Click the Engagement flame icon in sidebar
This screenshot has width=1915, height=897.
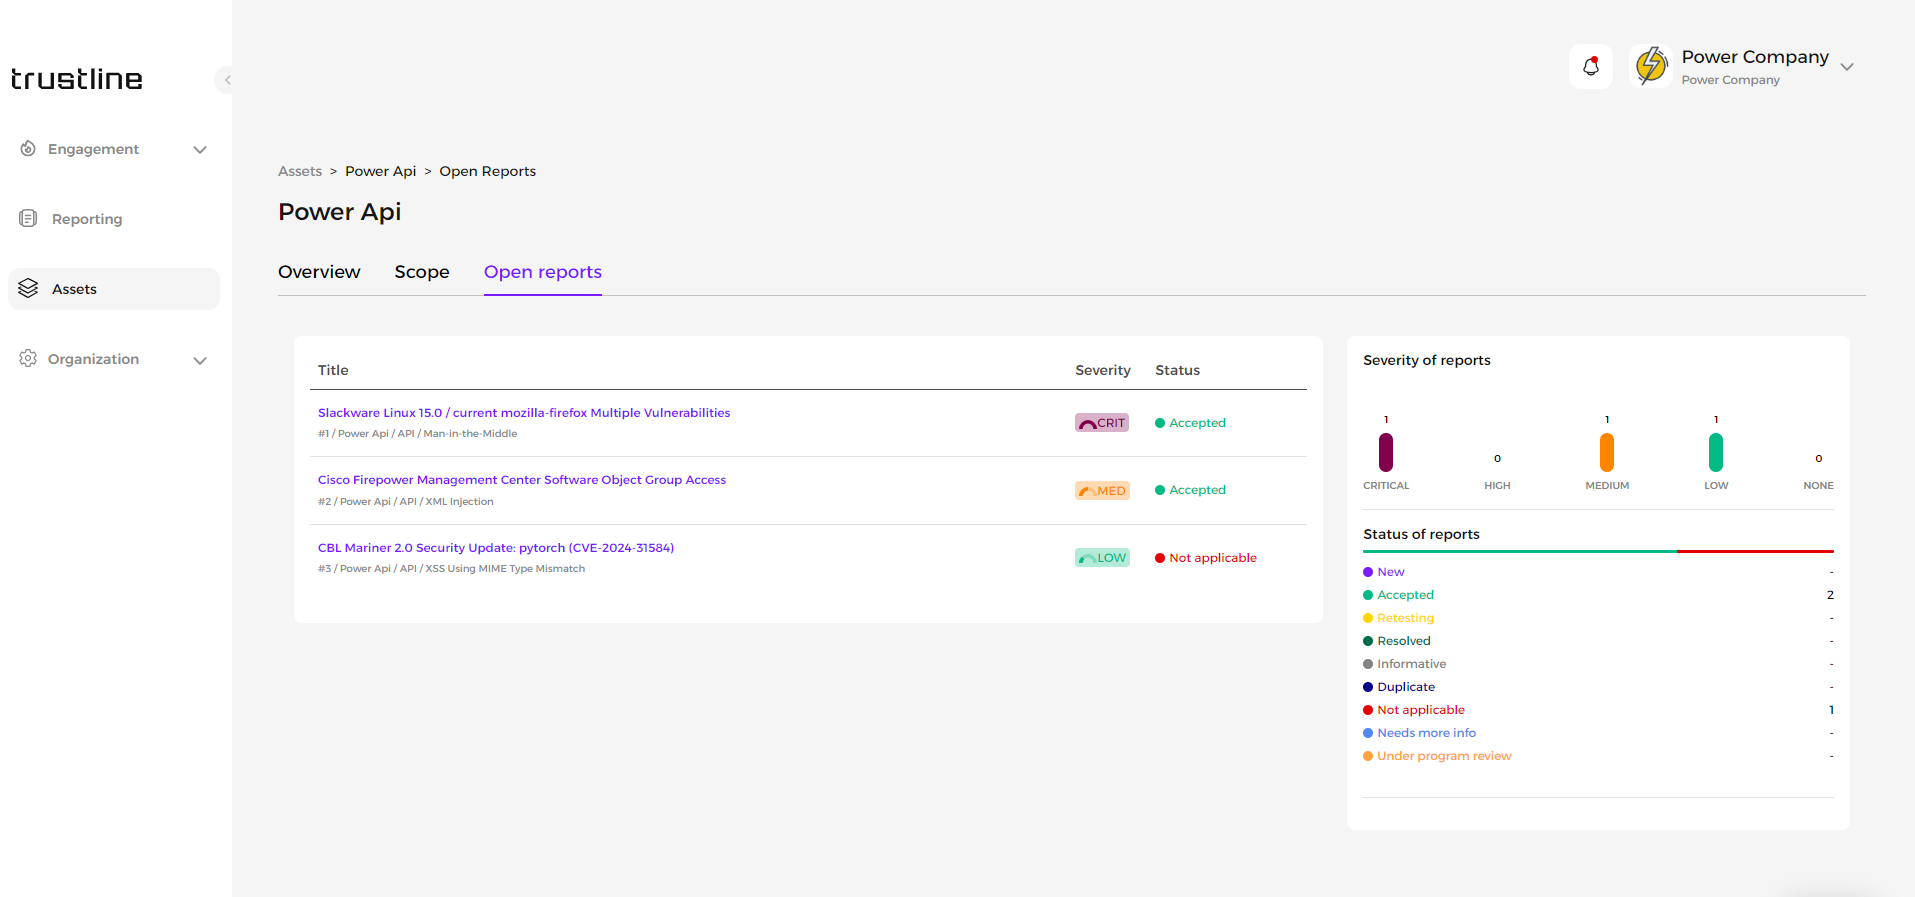(28, 149)
